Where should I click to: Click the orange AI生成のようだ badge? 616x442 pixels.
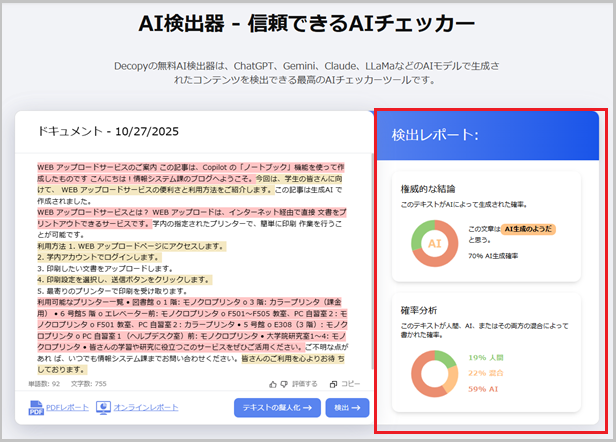tap(528, 229)
